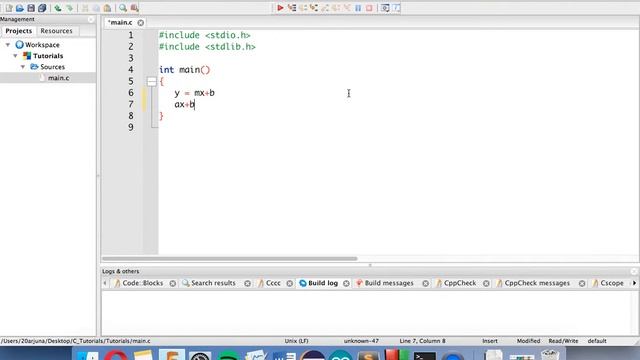The width and height of the screenshot is (640, 360).
Task: Open the Build messages tab
Action: 389,283
